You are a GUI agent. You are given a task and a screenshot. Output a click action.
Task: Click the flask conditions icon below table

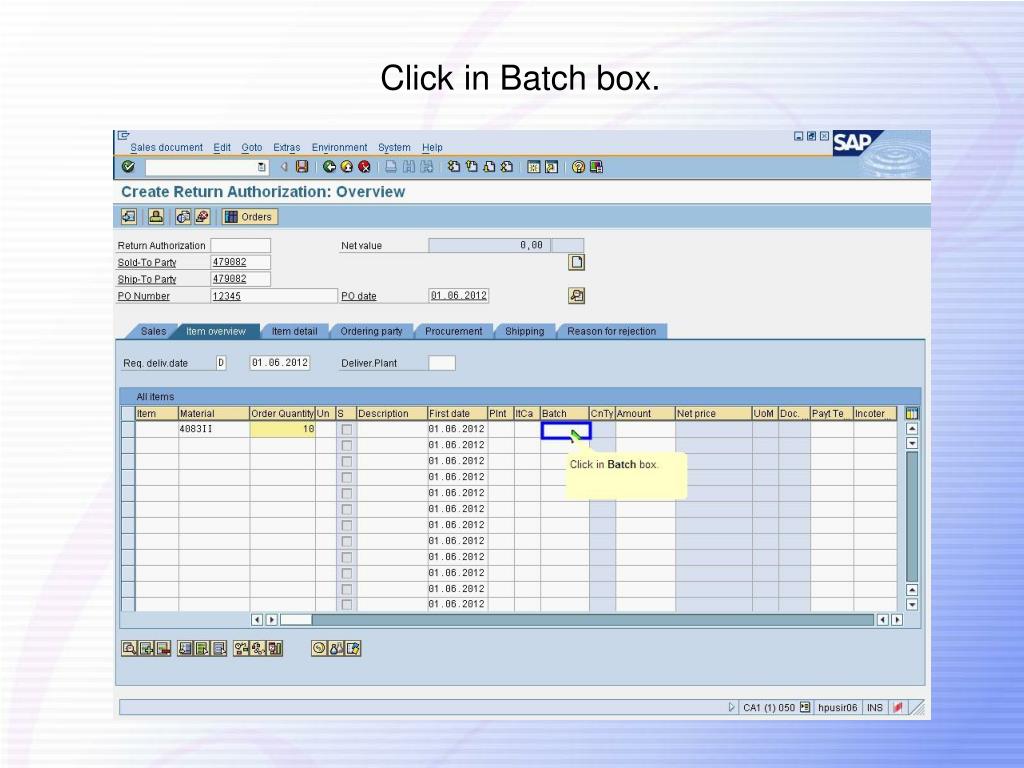(336, 648)
